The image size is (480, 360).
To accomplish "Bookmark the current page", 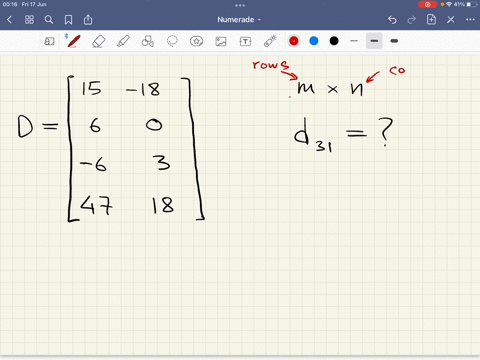I will [68, 20].
